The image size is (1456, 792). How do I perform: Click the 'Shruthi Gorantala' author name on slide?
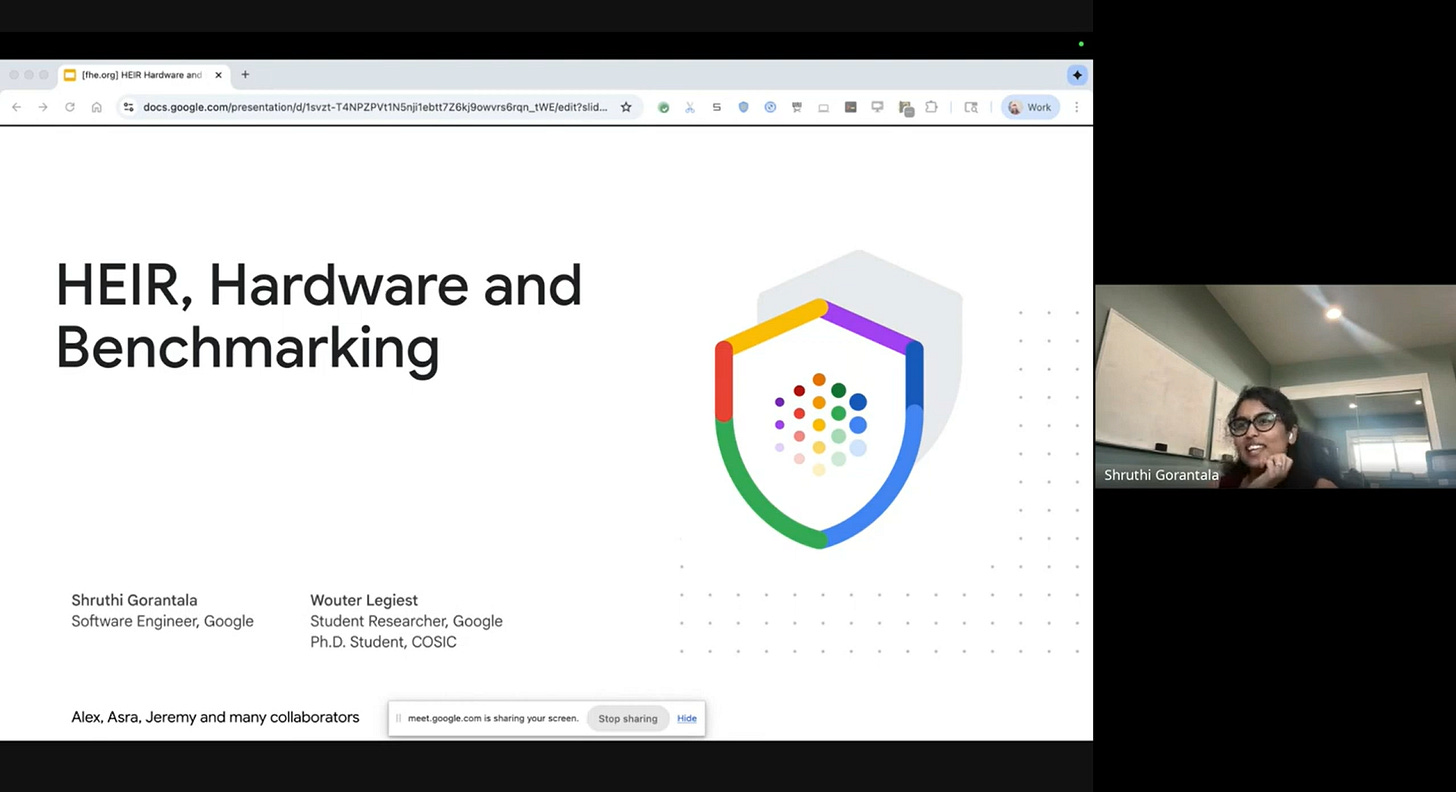pyautogui.click(x=134, y=600)
